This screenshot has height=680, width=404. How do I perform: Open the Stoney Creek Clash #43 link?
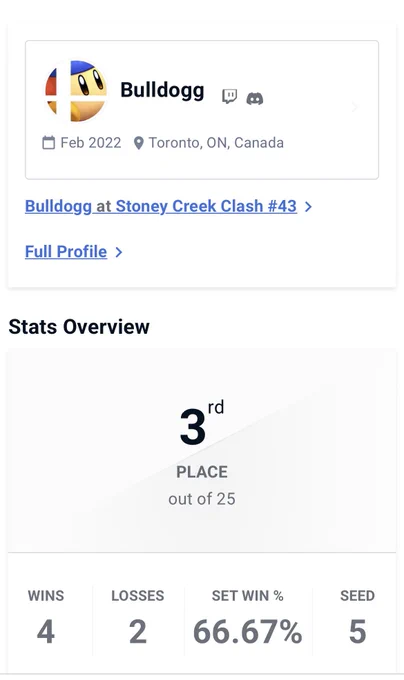click(x=161, y=206)
